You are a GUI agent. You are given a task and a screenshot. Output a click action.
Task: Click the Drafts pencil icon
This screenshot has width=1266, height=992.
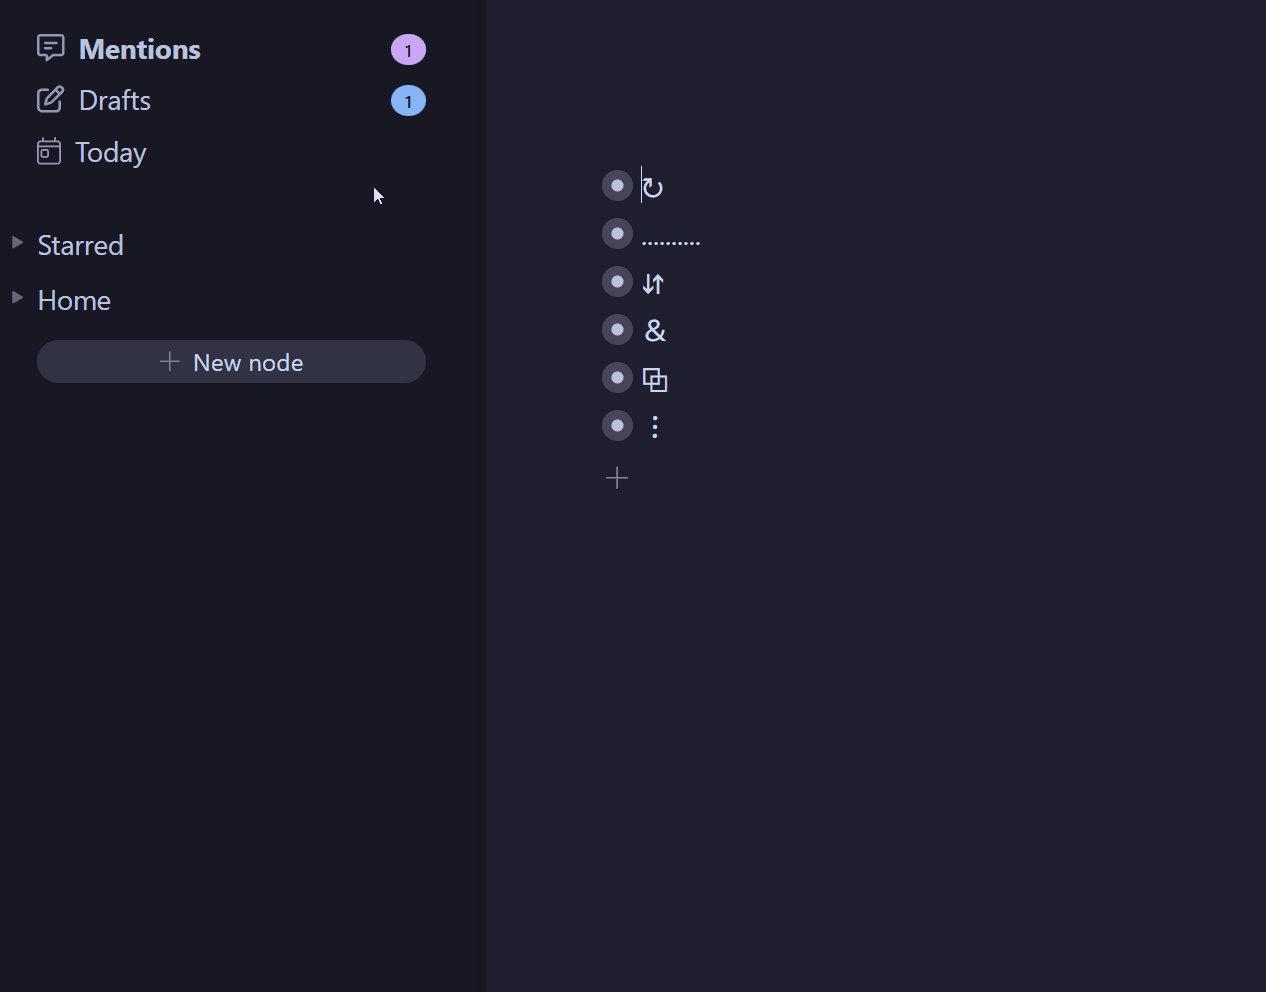tap(50, 100)
